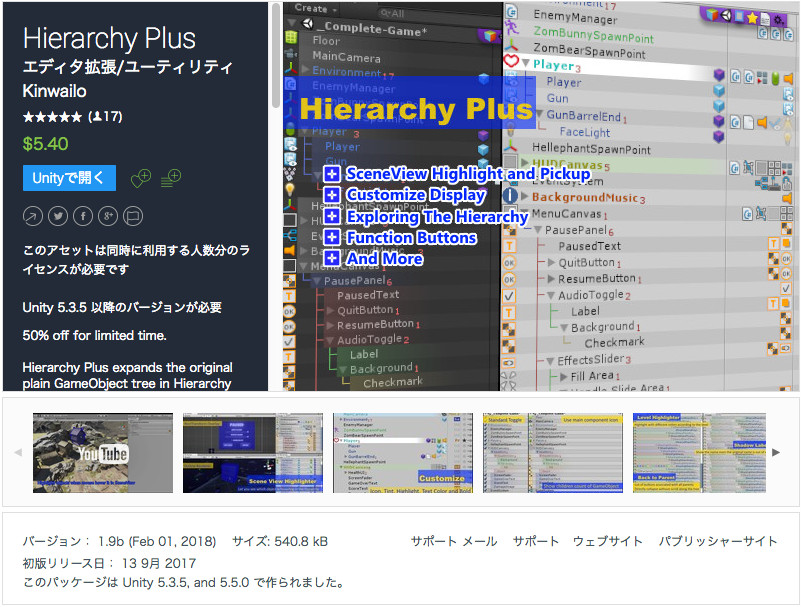
Task: Play the YouTube video thumbnail
Action: coord(103,453)
